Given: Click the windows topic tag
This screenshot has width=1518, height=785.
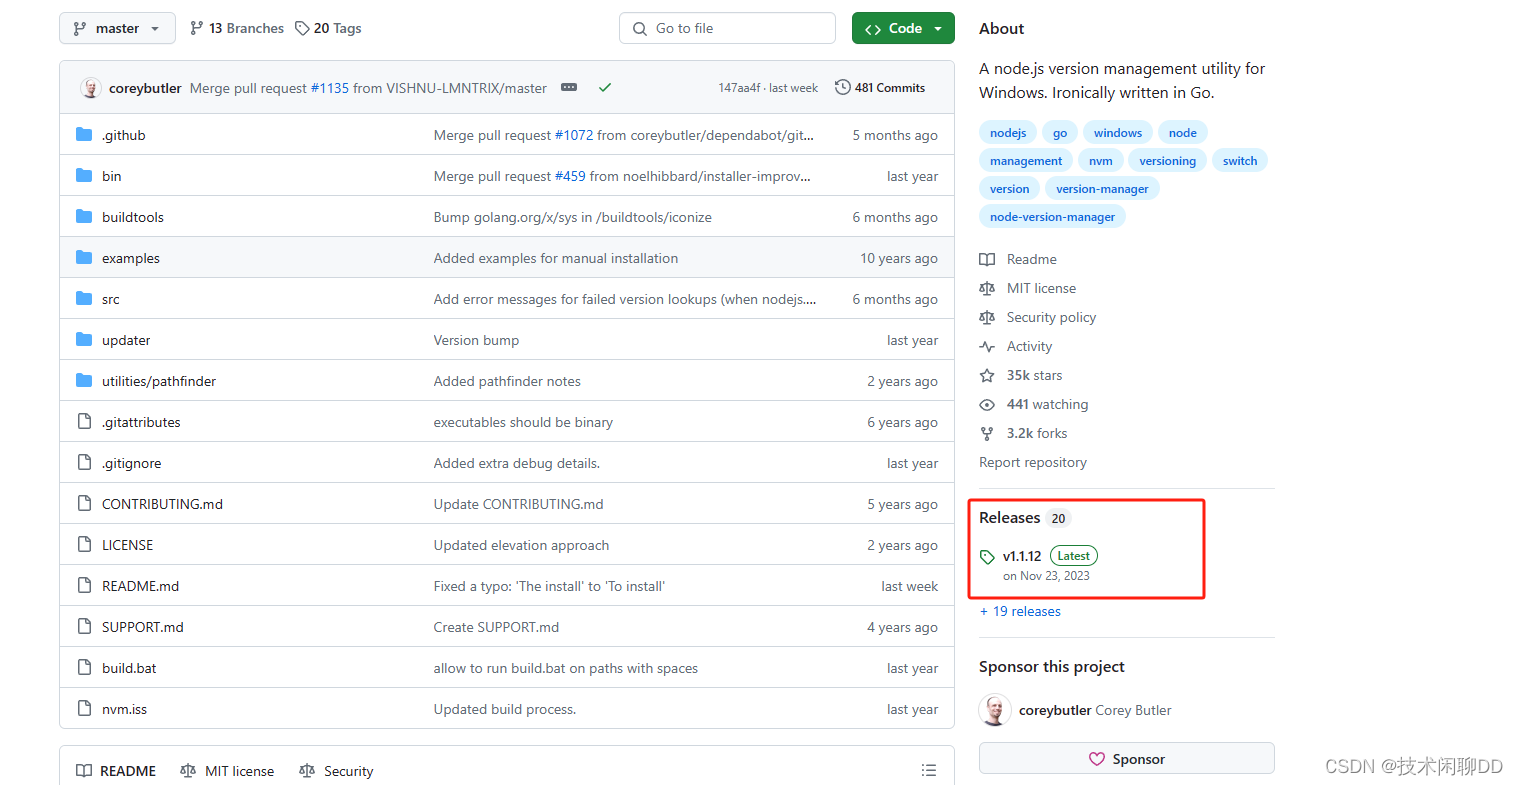Looking at the screenshot, I should pyautogui.click(x=1118, y=133).
